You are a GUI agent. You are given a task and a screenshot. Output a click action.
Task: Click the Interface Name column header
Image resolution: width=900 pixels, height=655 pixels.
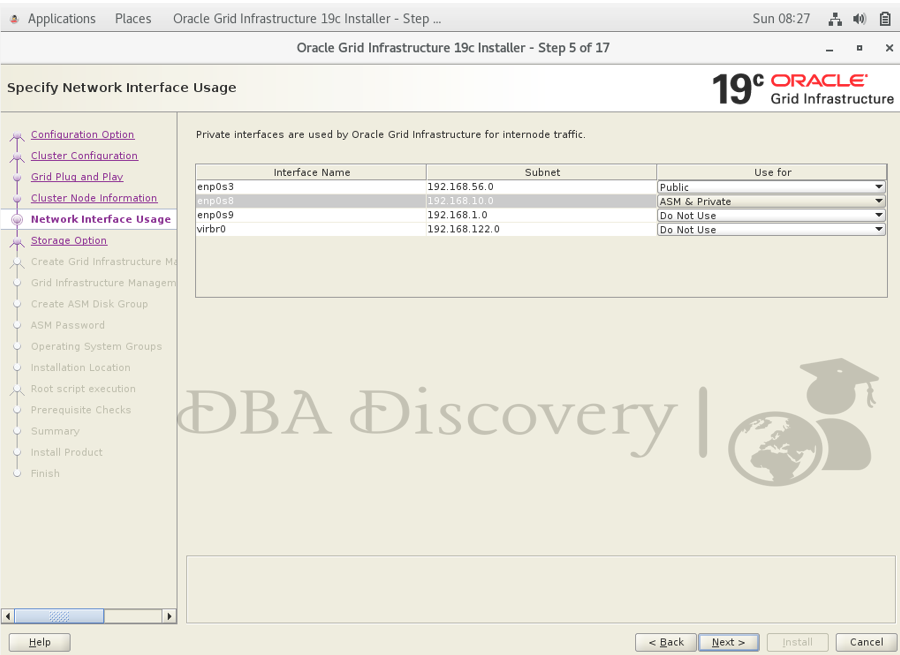[x=311, y=172]
